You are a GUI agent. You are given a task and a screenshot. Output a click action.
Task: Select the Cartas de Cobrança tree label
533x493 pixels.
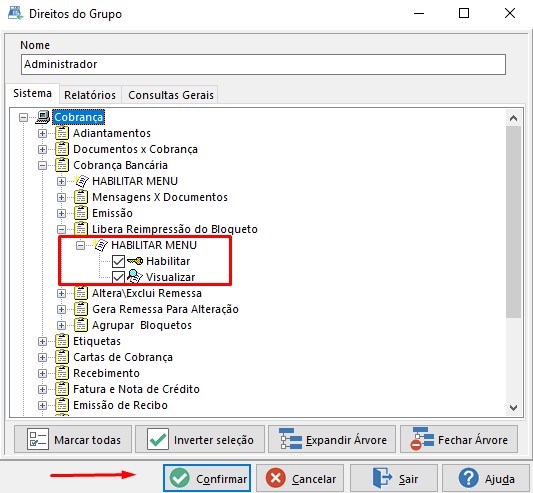click(x=123, y=357)
